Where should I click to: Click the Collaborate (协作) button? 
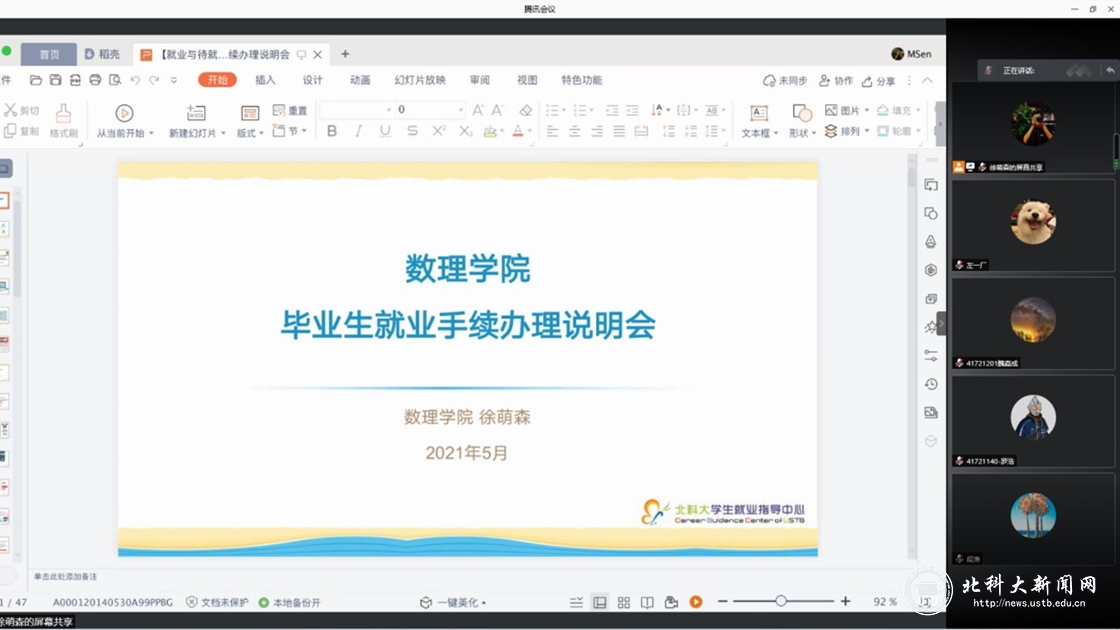pyautogui.click(x=836, y=81)
